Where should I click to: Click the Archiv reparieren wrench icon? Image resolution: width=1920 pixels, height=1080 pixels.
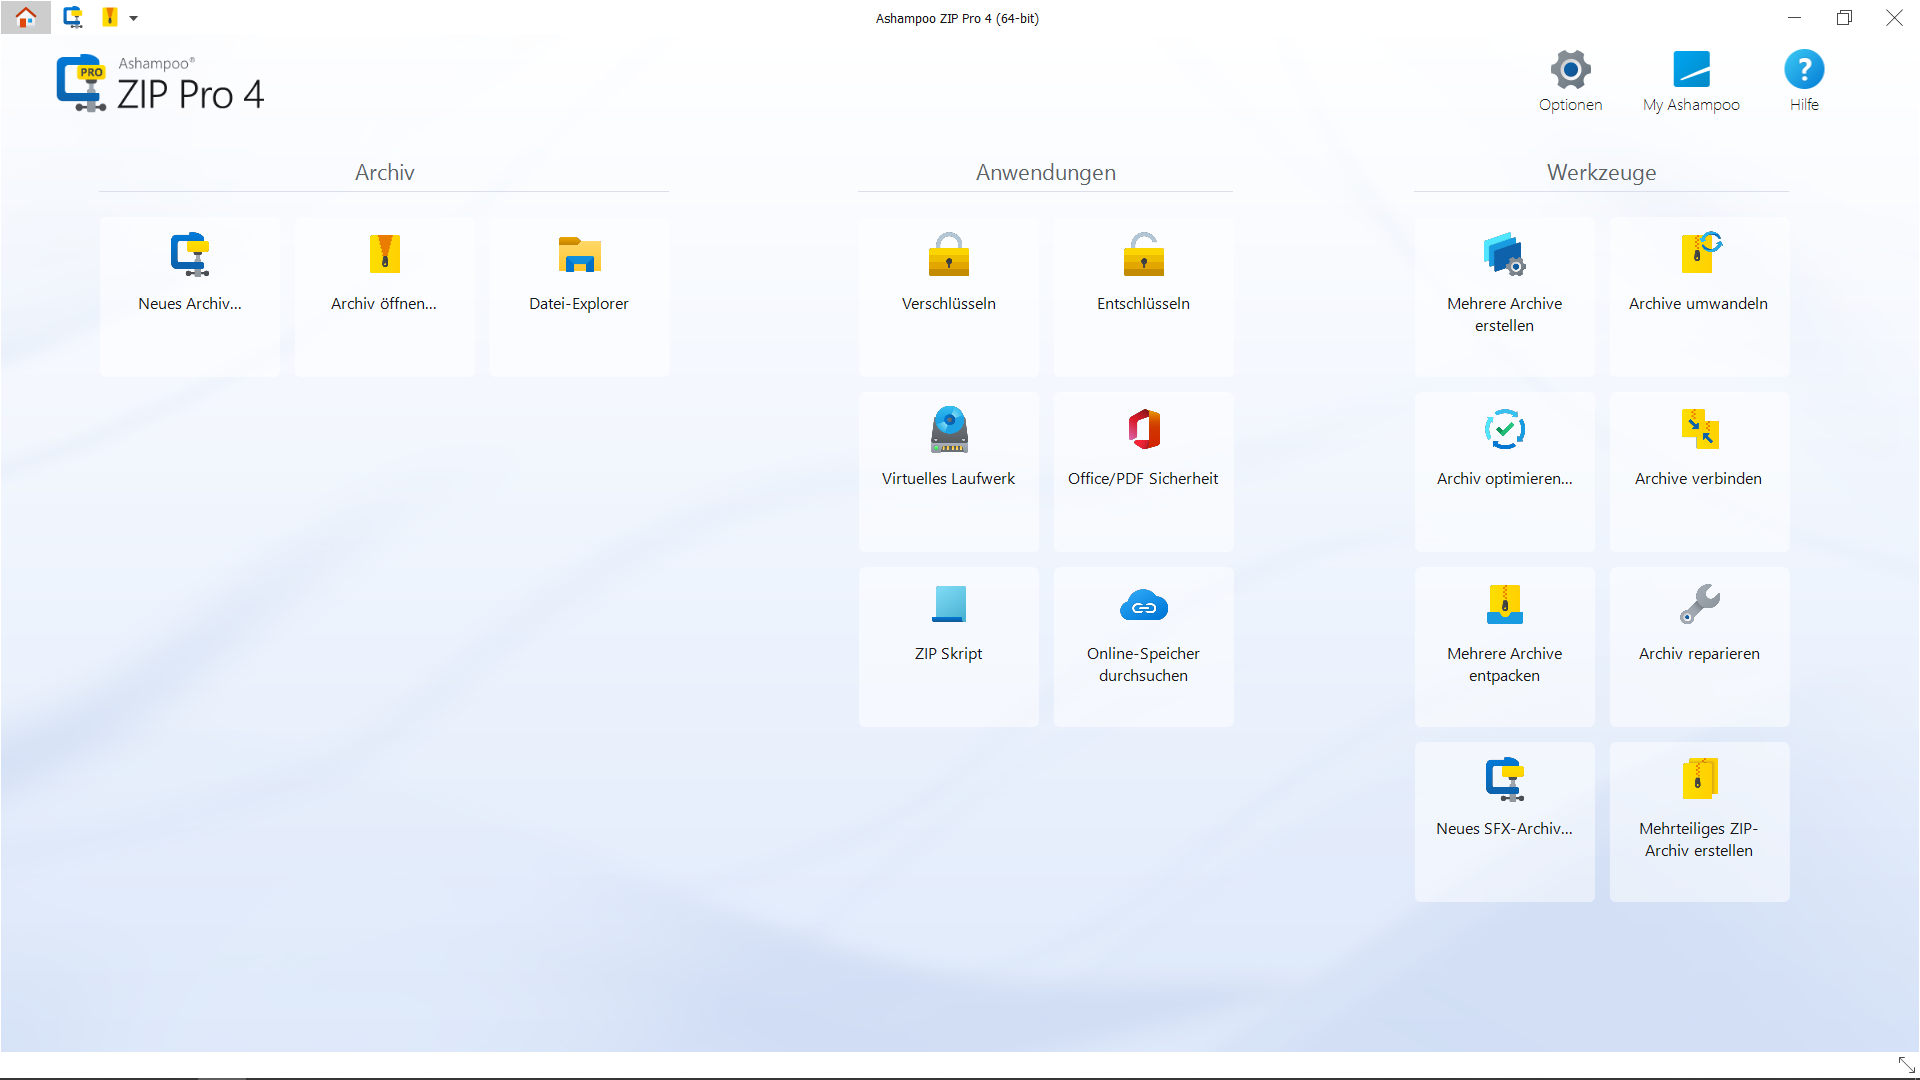pos(1699,604)
